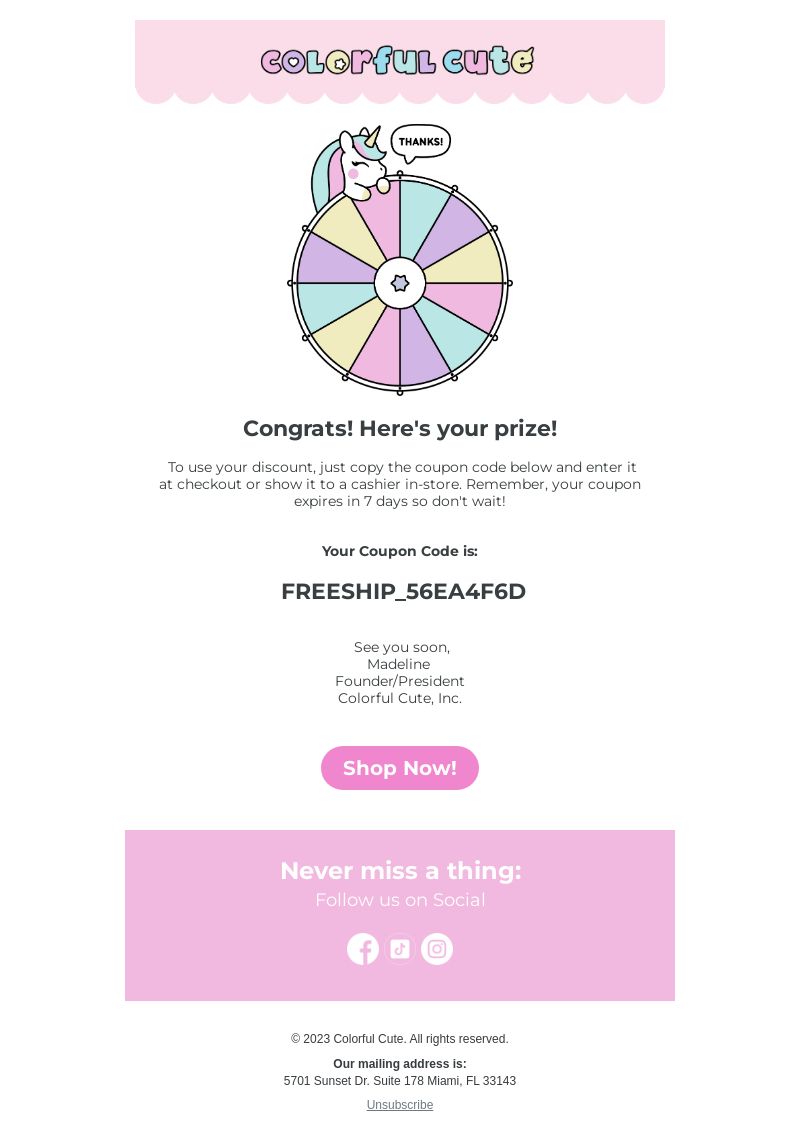
Task: Click the Colorful Cute logo banner
Action: [400, 62]
